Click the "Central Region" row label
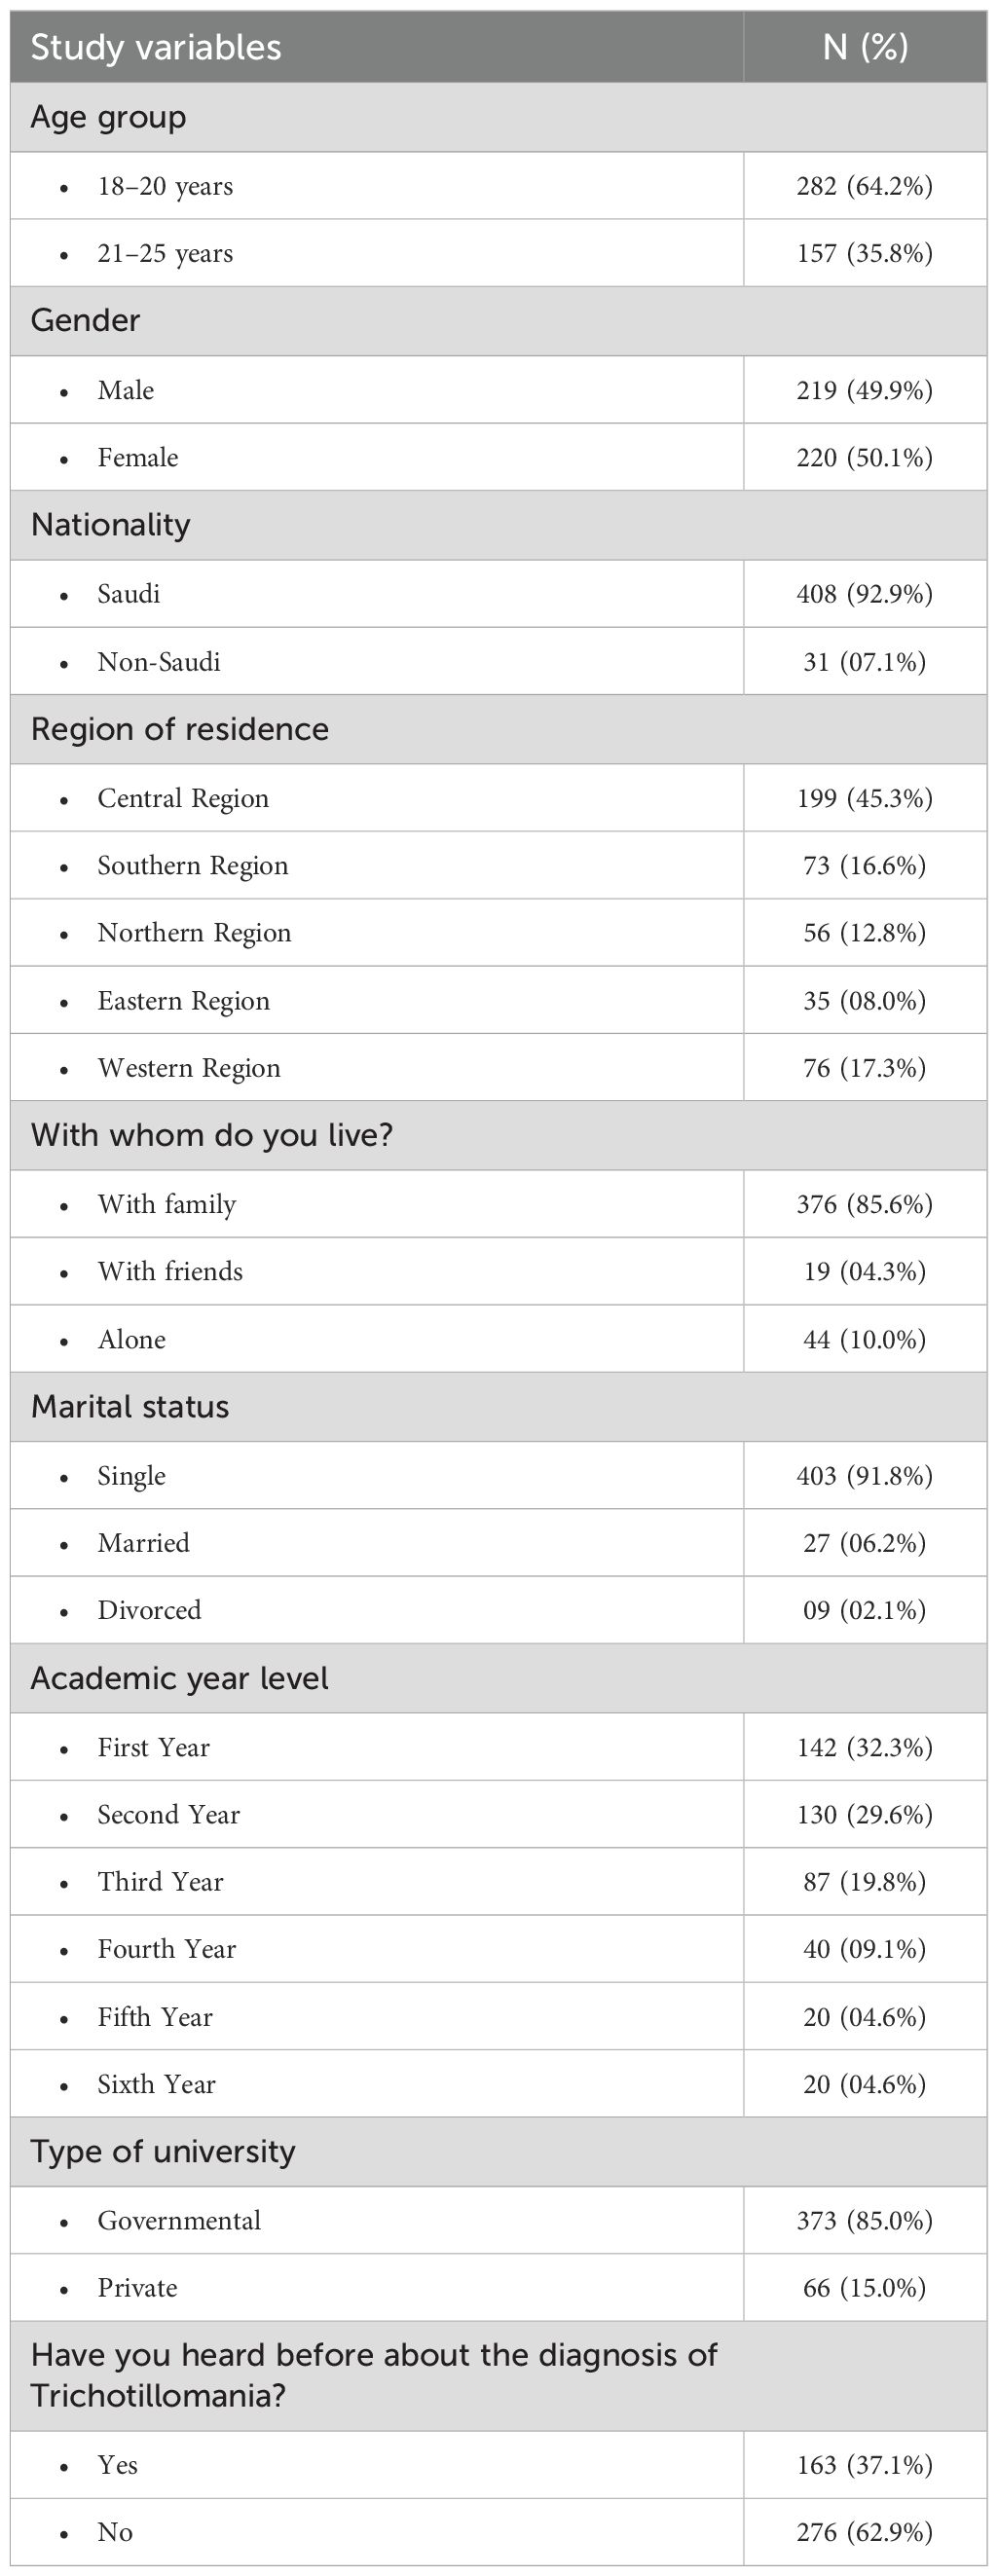The width and height of the screenshot is (998, 2576). [183, 799]
